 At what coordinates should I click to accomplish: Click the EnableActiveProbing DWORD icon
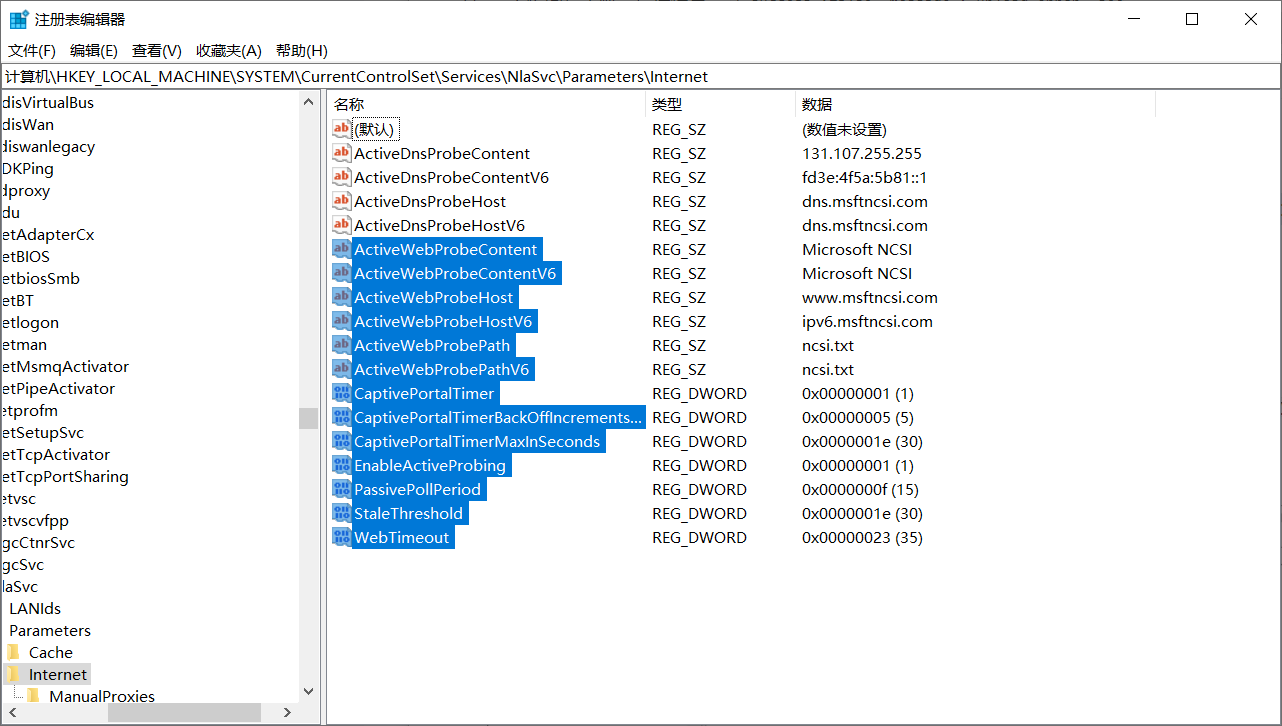tap(341, 465)
